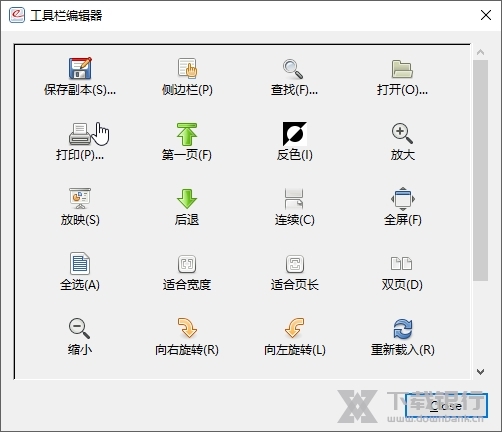
Task: Click the Evince app icon in title bar
Action: [17, 15]
